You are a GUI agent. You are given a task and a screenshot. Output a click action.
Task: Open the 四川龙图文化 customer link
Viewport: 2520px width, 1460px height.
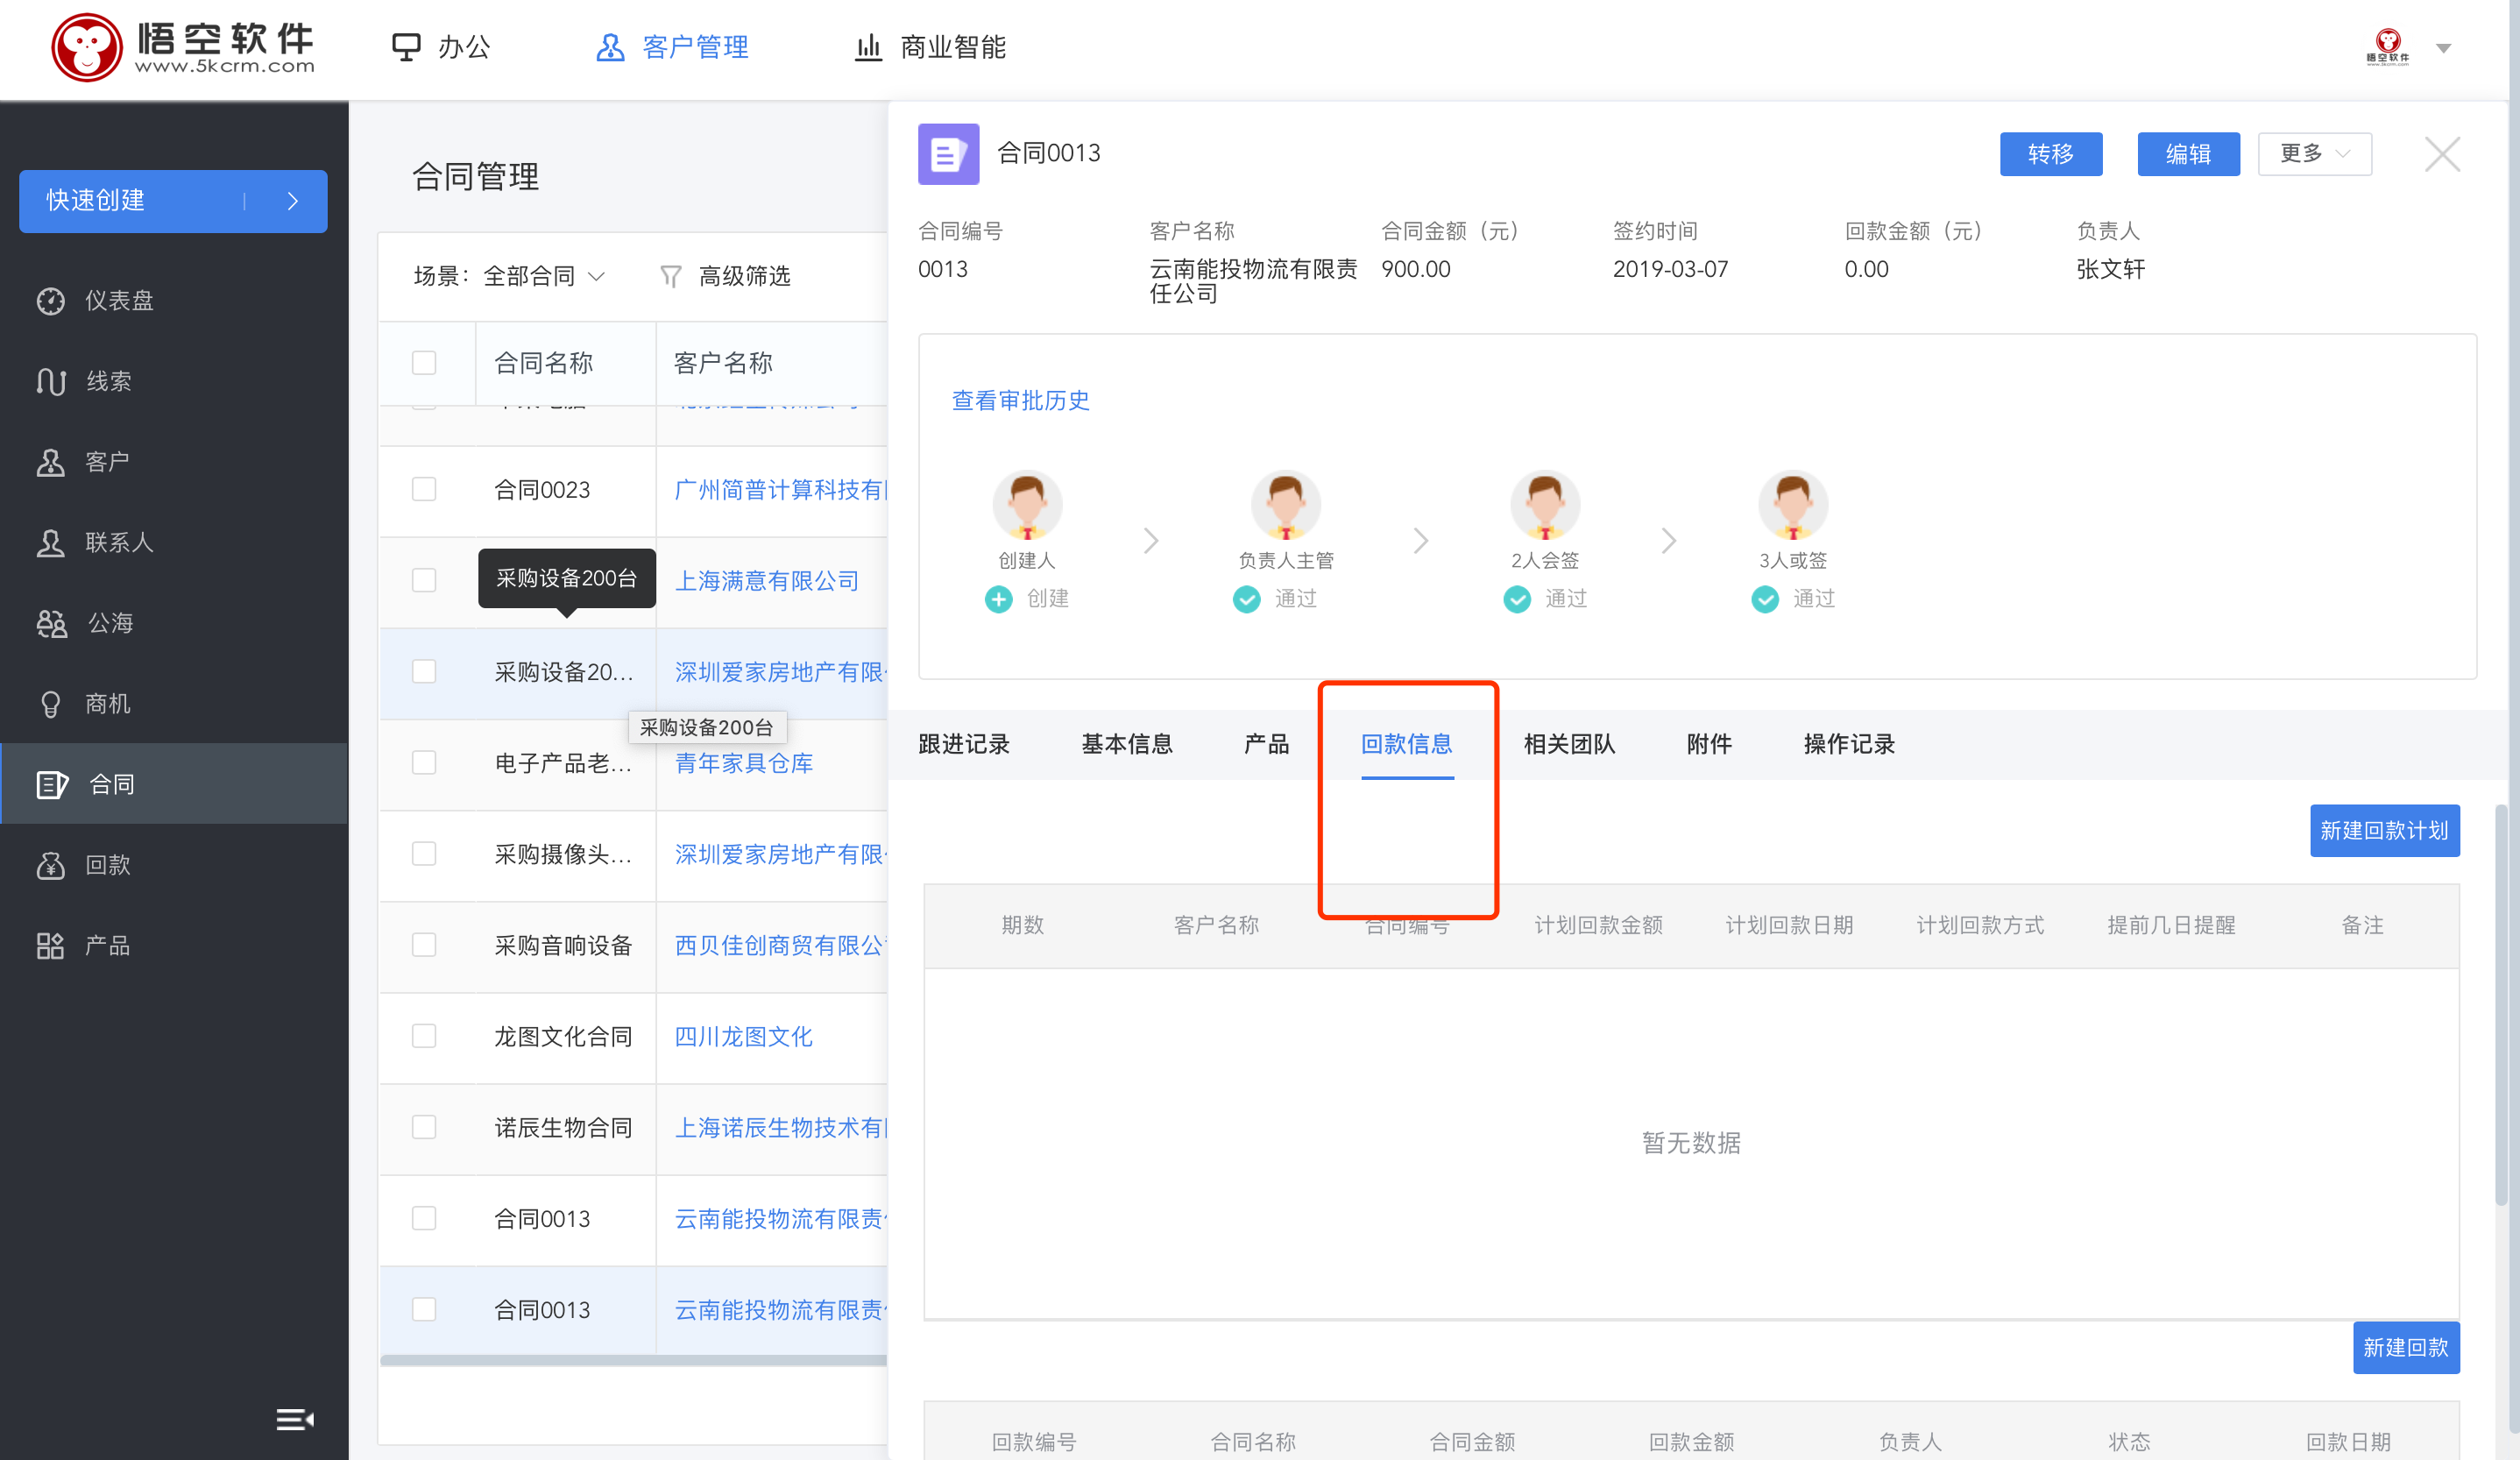[743, 1036]
